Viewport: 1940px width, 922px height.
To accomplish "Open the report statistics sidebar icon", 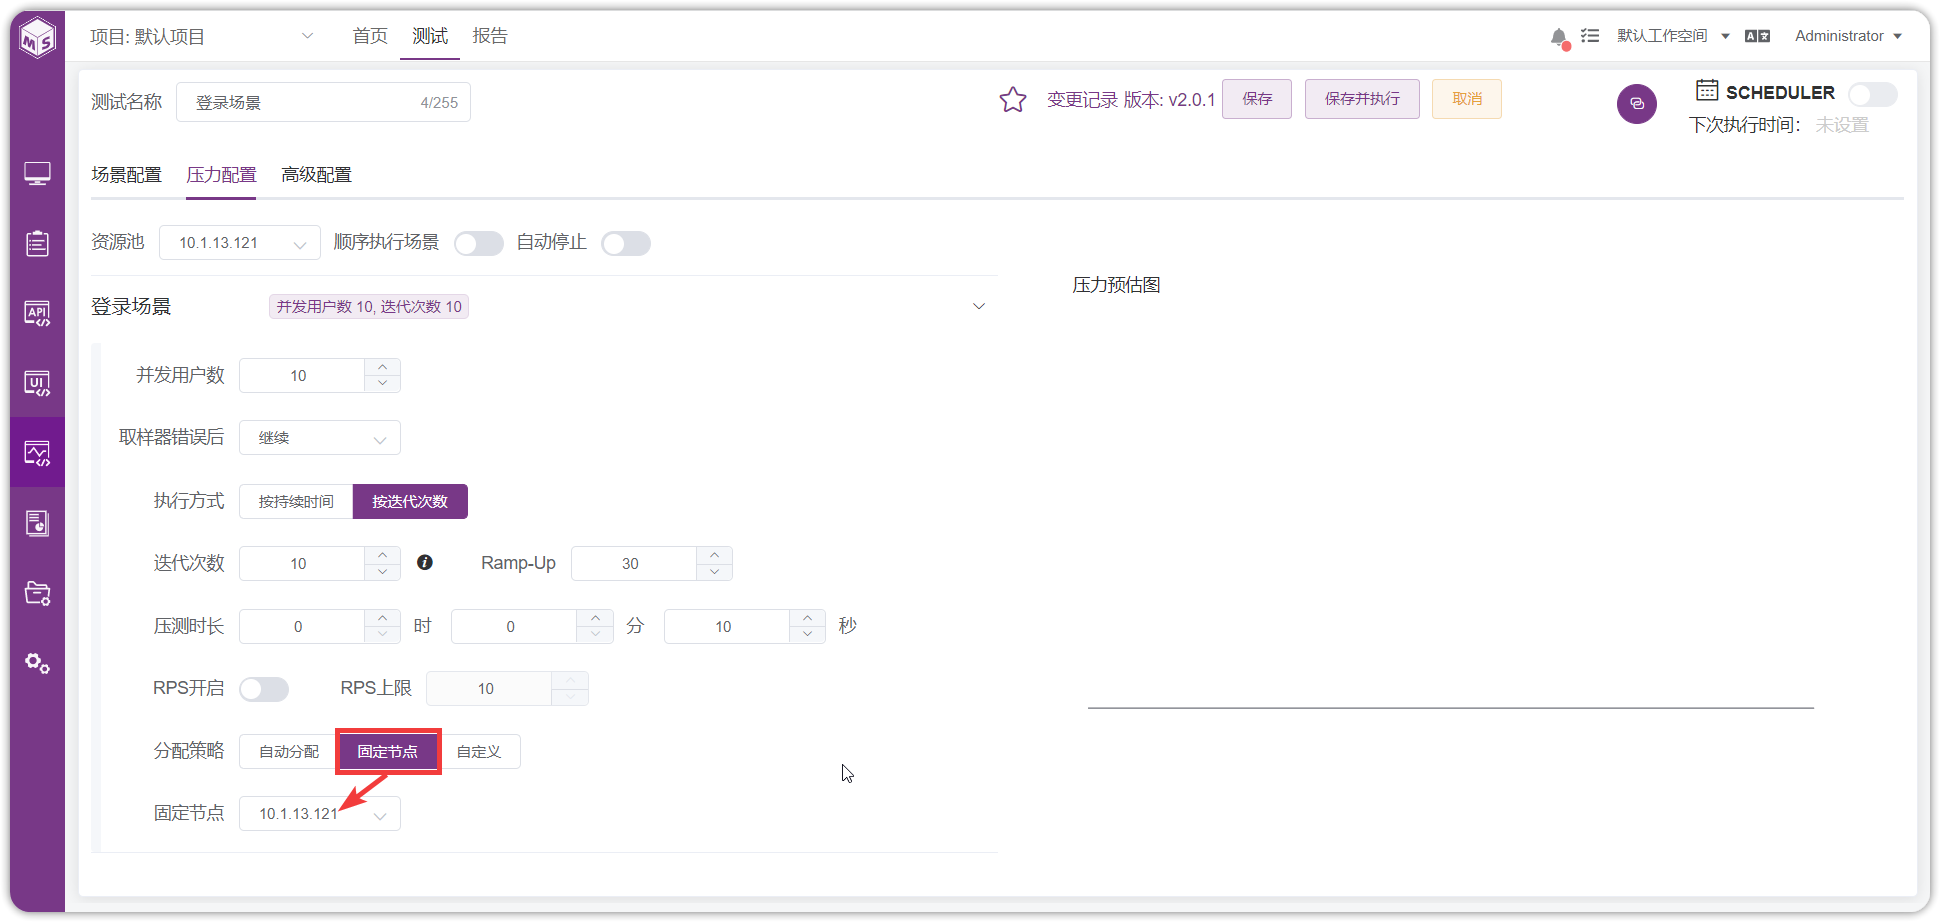I will click(x=37, y=523).
